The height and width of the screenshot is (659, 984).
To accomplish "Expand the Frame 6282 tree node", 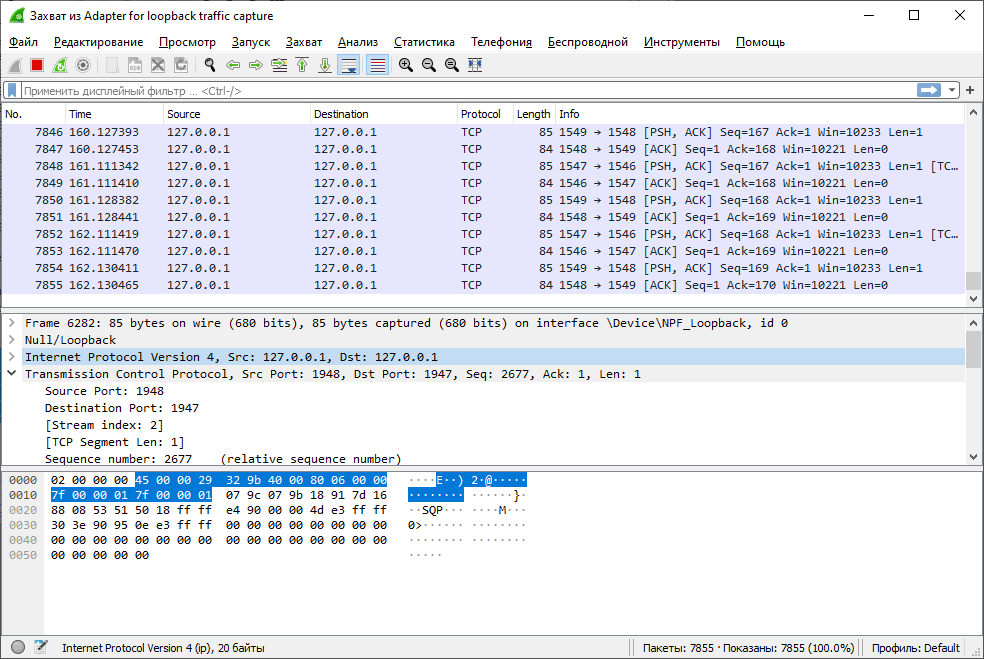I will click(x=11, y=323).
